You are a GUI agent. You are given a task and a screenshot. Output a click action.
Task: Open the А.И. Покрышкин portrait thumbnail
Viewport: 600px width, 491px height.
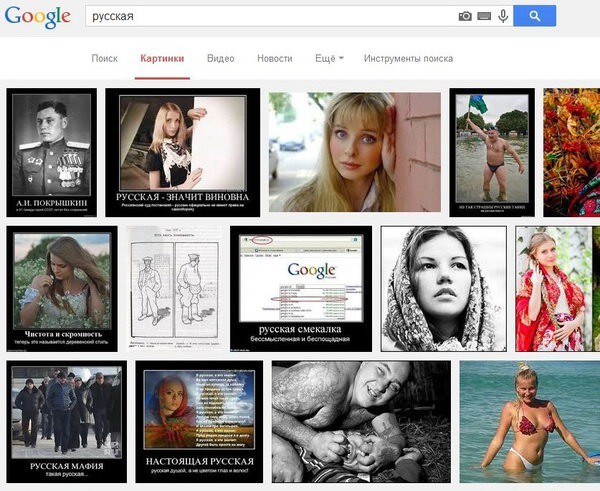[x=52, y=152]
